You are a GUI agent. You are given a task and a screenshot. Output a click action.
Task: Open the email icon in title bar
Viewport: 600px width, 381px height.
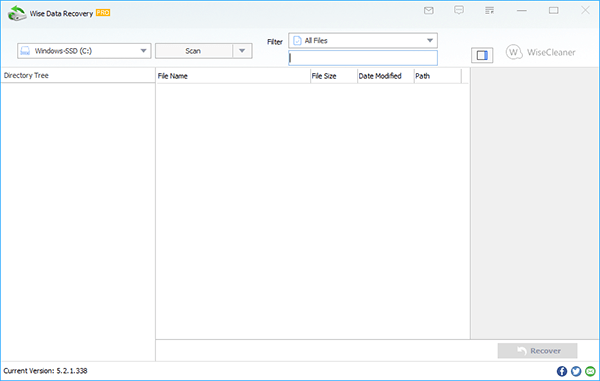pos(429,10)
